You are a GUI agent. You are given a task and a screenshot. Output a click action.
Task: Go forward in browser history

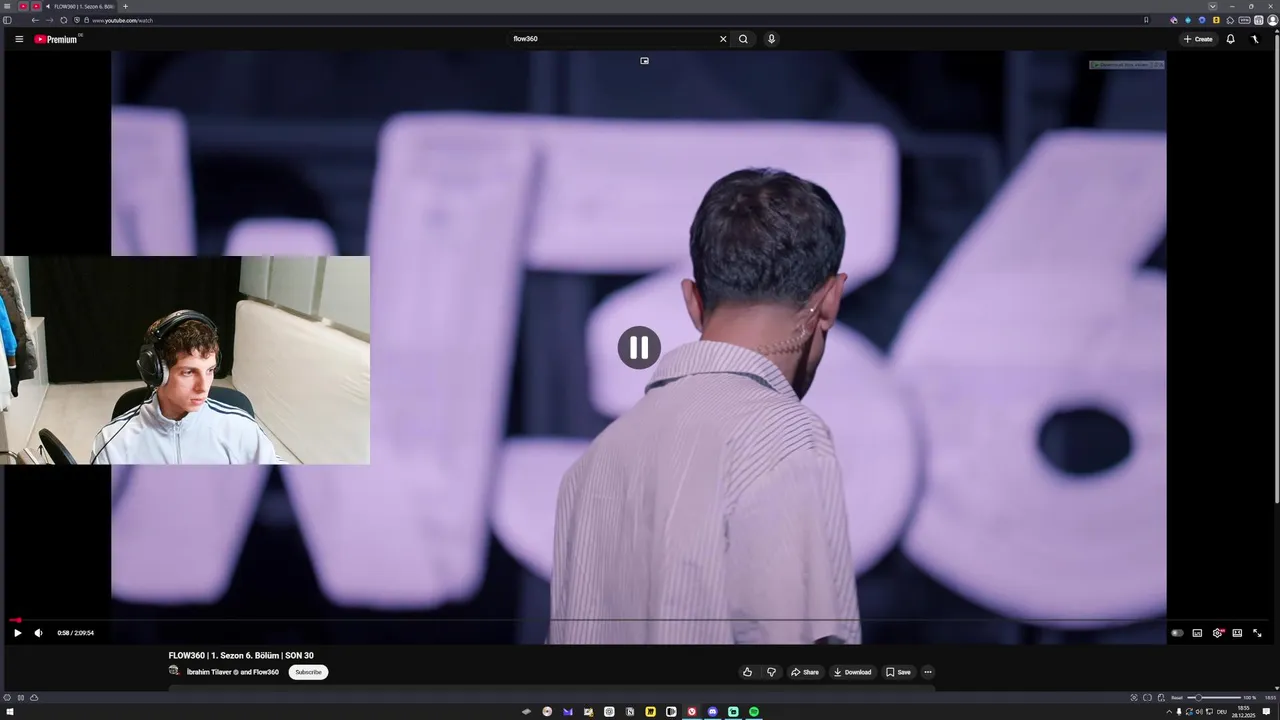point(49,20)
